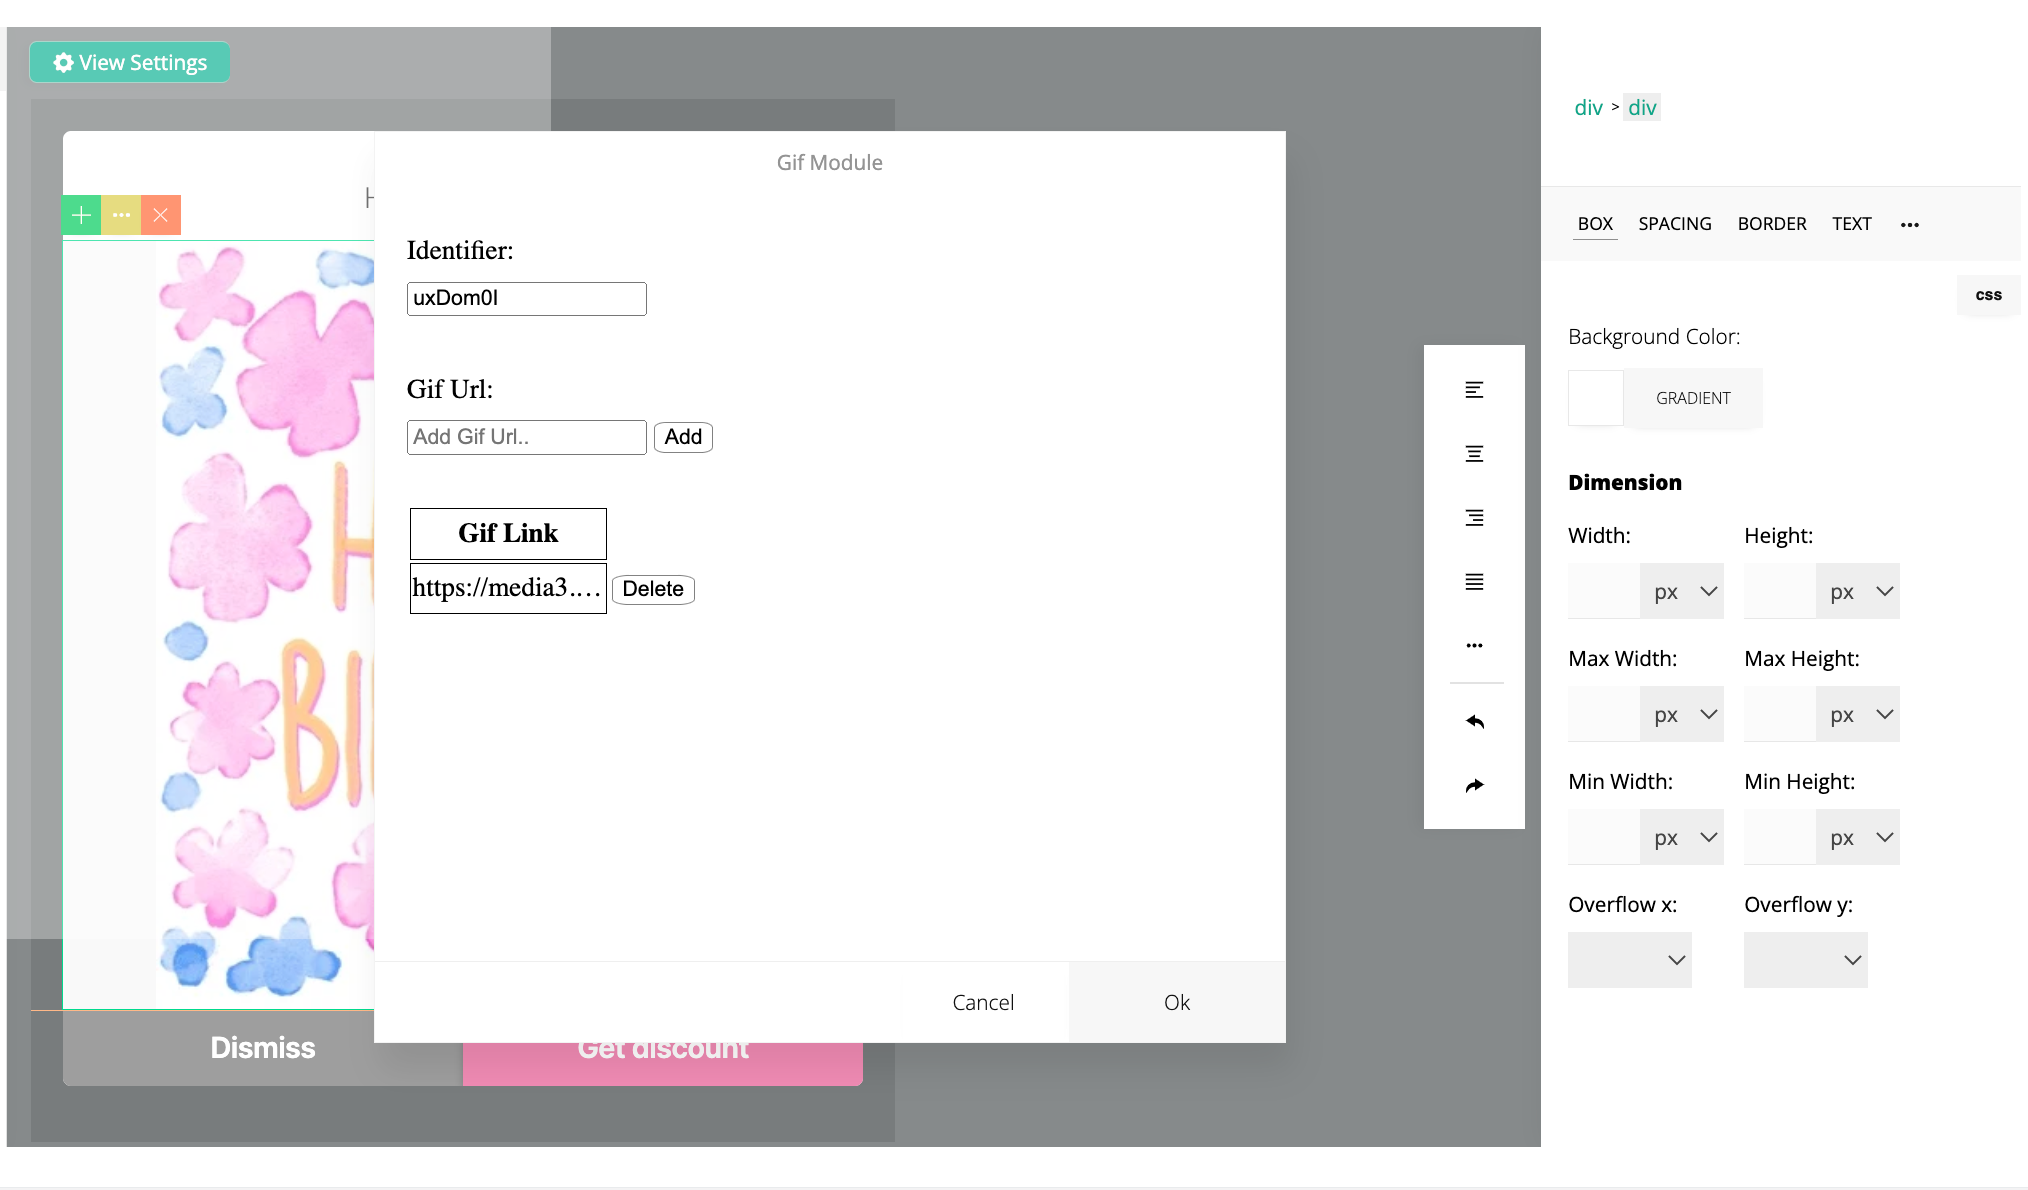Click the undo arrow icon
This screenshot has height=1190, width=2028.
pos(1474,722)
